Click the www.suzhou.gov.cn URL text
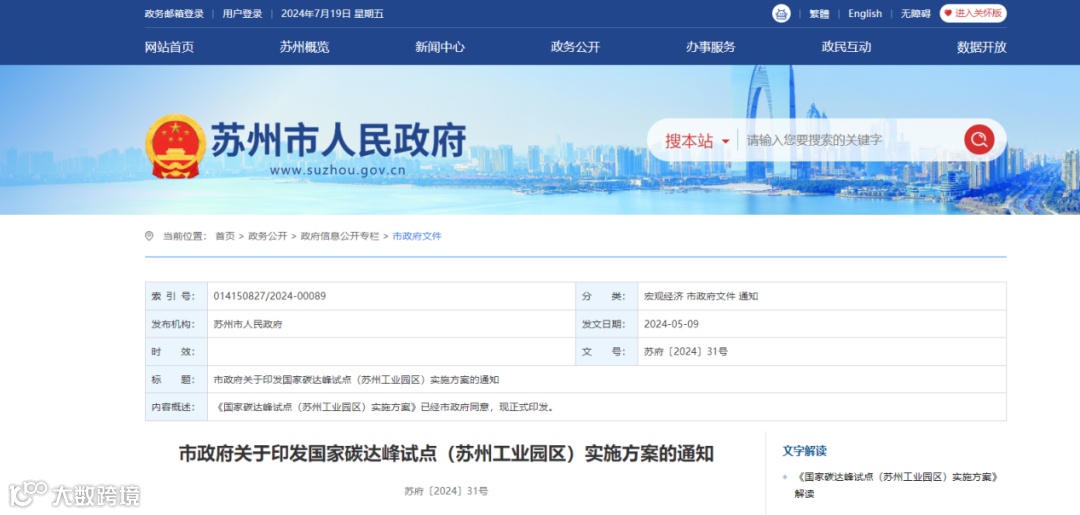This screenshot has width=1080, height=515. tap(337, 171)
